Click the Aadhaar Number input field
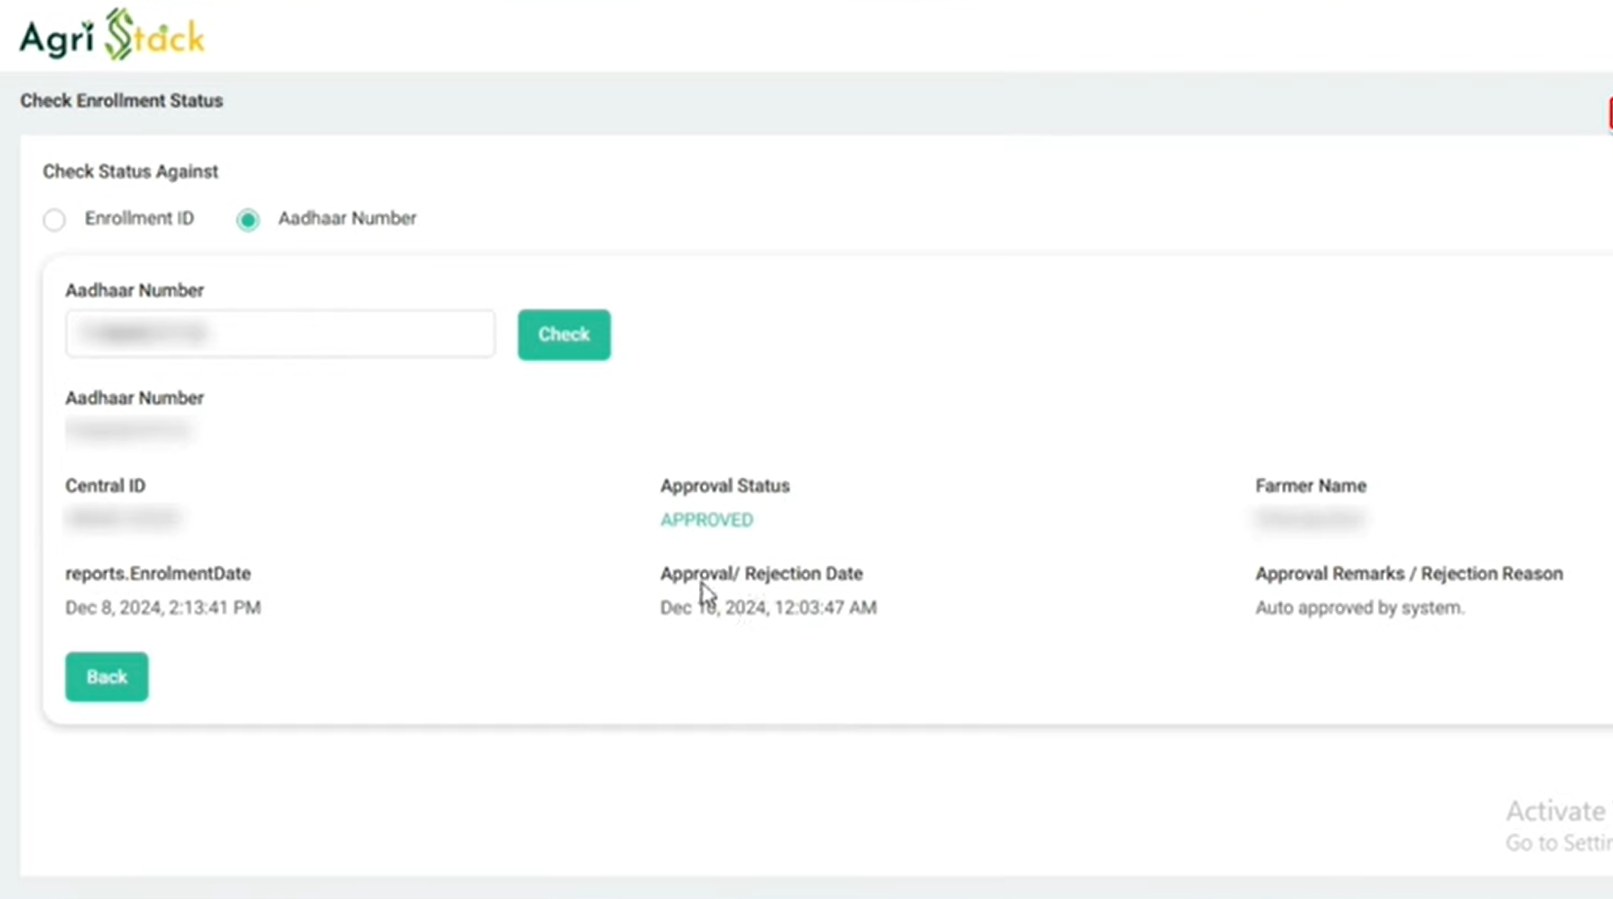Image resolution: width=1613 pixels, height=899 pixels. tap(280, 333)
